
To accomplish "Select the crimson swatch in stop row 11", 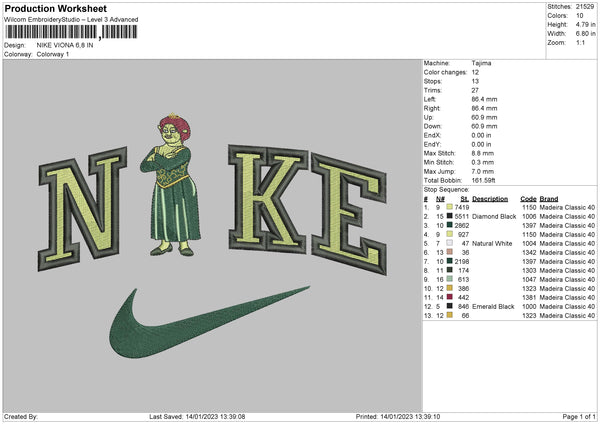I will coord(450,297).
